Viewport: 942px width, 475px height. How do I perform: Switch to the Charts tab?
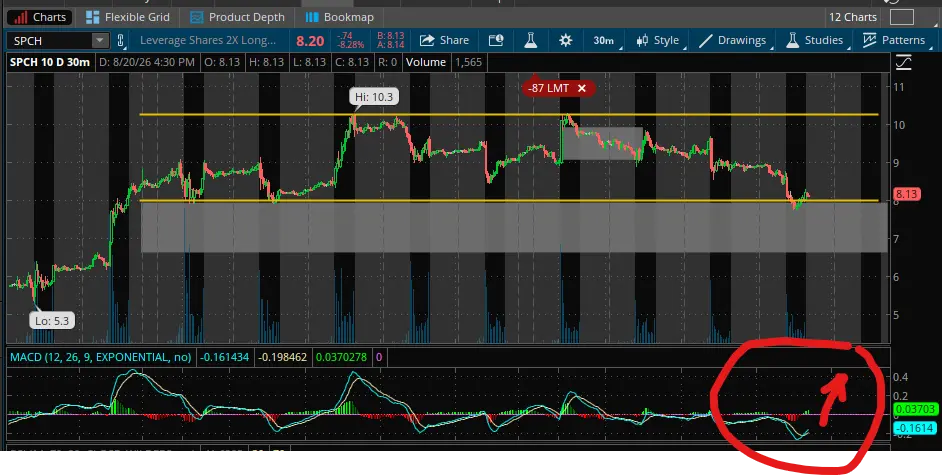(40, 17)
